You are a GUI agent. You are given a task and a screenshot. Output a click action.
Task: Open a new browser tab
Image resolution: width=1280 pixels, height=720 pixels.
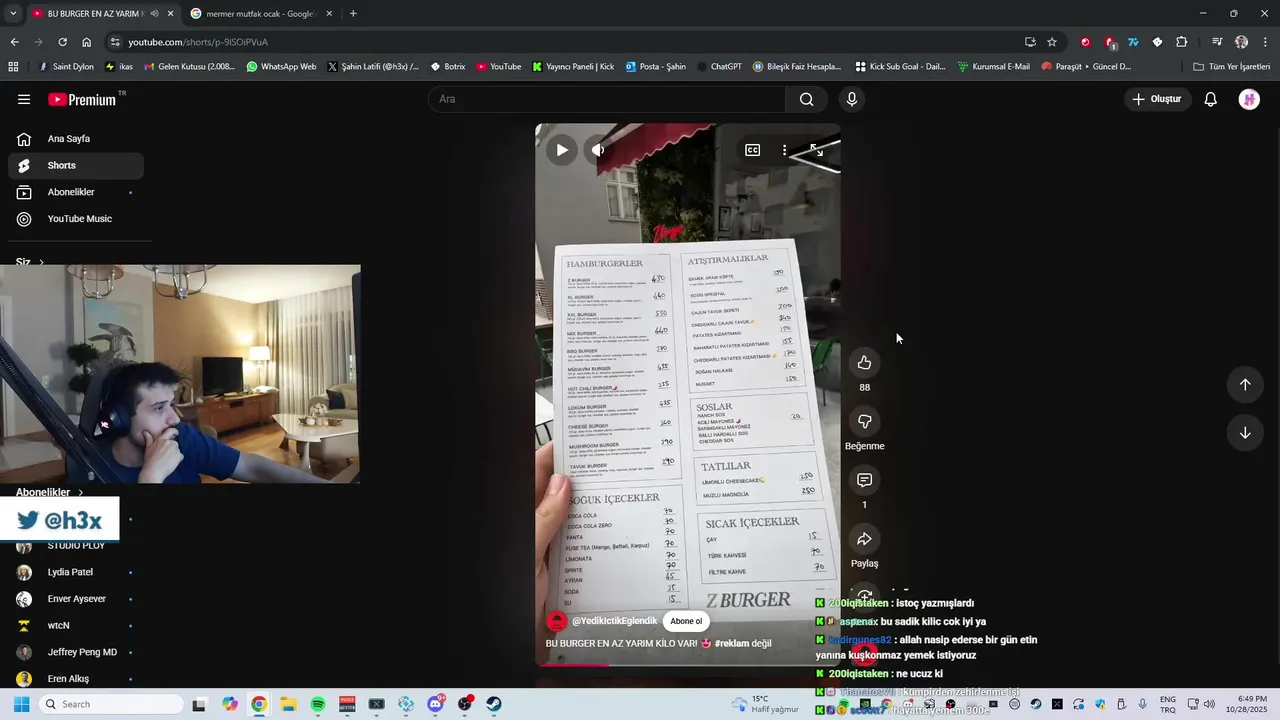pyautogui.click(x=353, y=13)
